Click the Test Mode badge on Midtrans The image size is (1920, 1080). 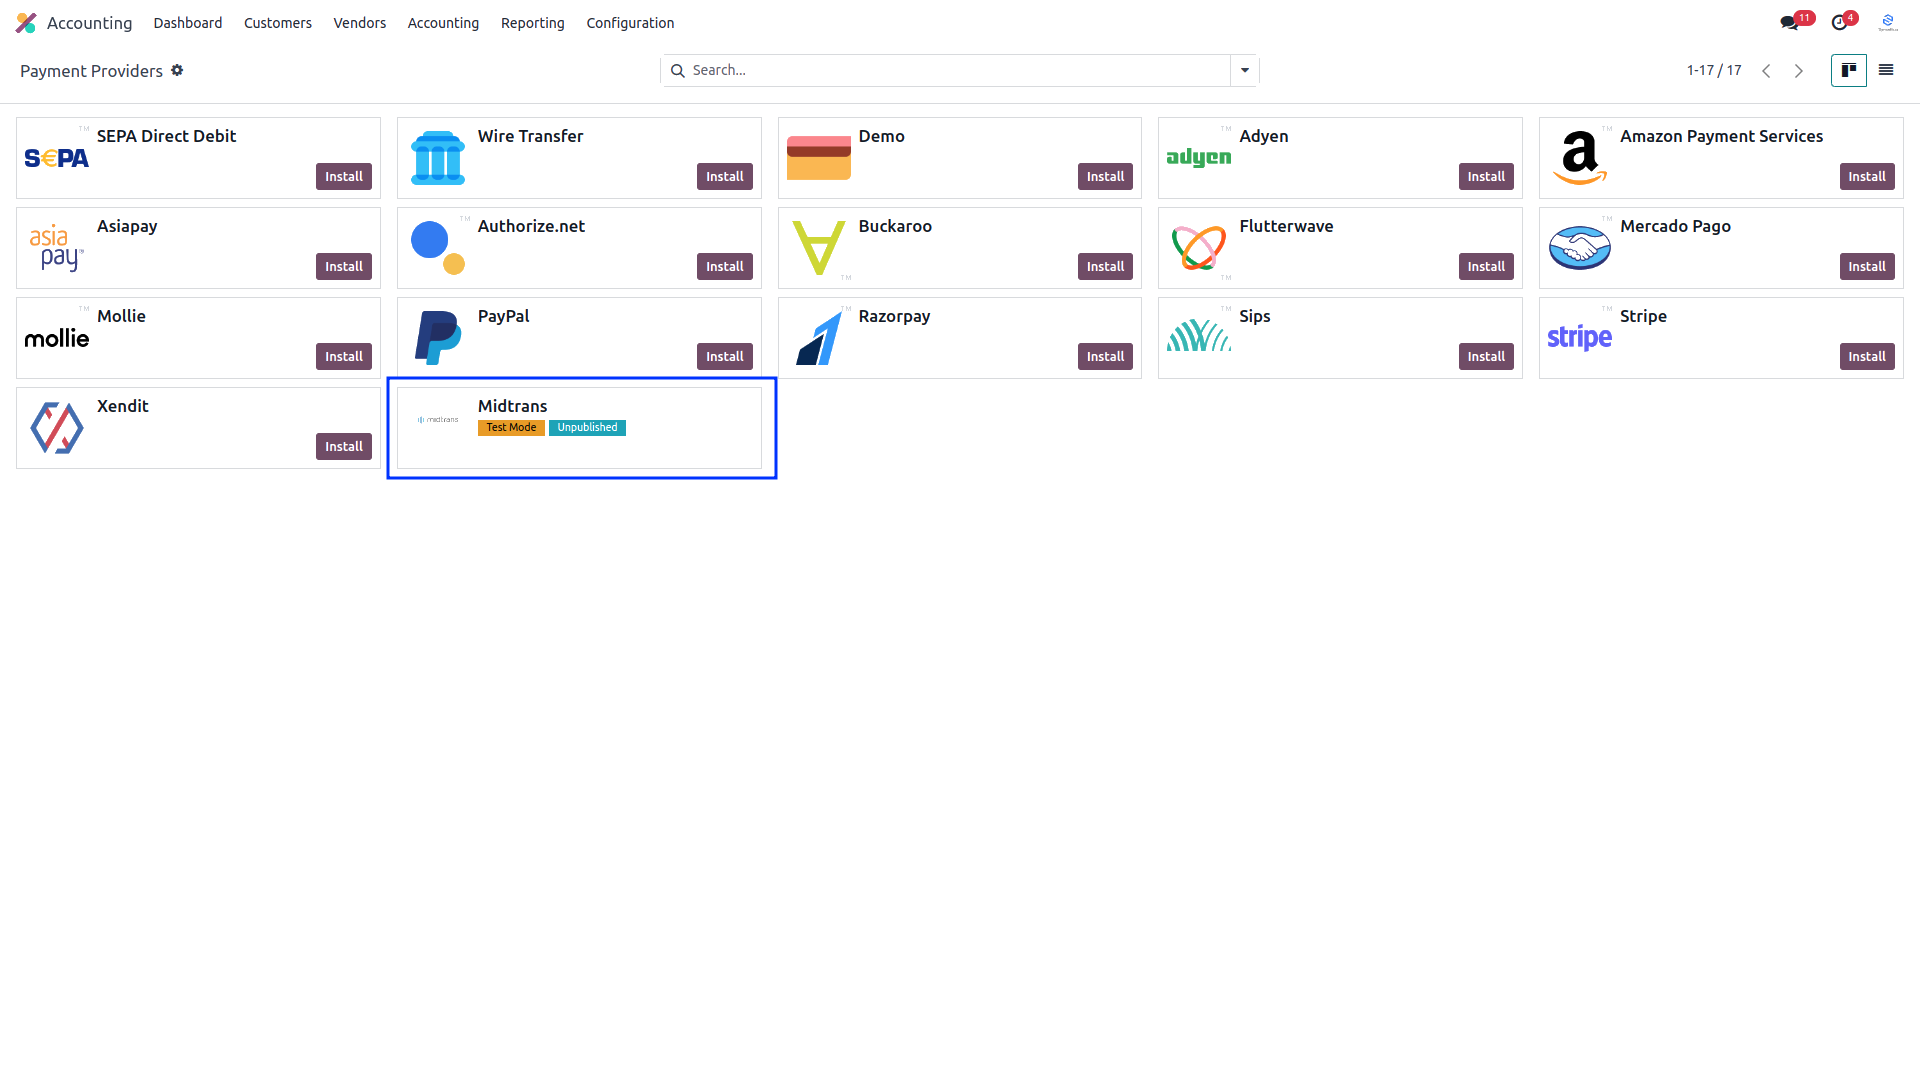(x=511, y=427)
